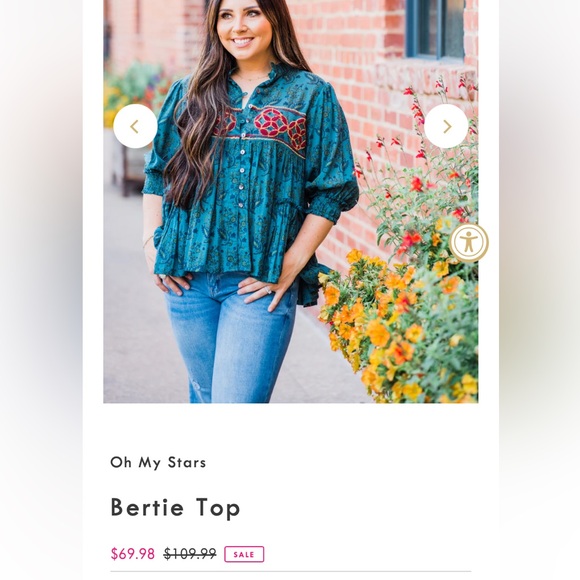Click the $69.98 sale price
Screen dimensions: 580x580
[x=132, y=554]
